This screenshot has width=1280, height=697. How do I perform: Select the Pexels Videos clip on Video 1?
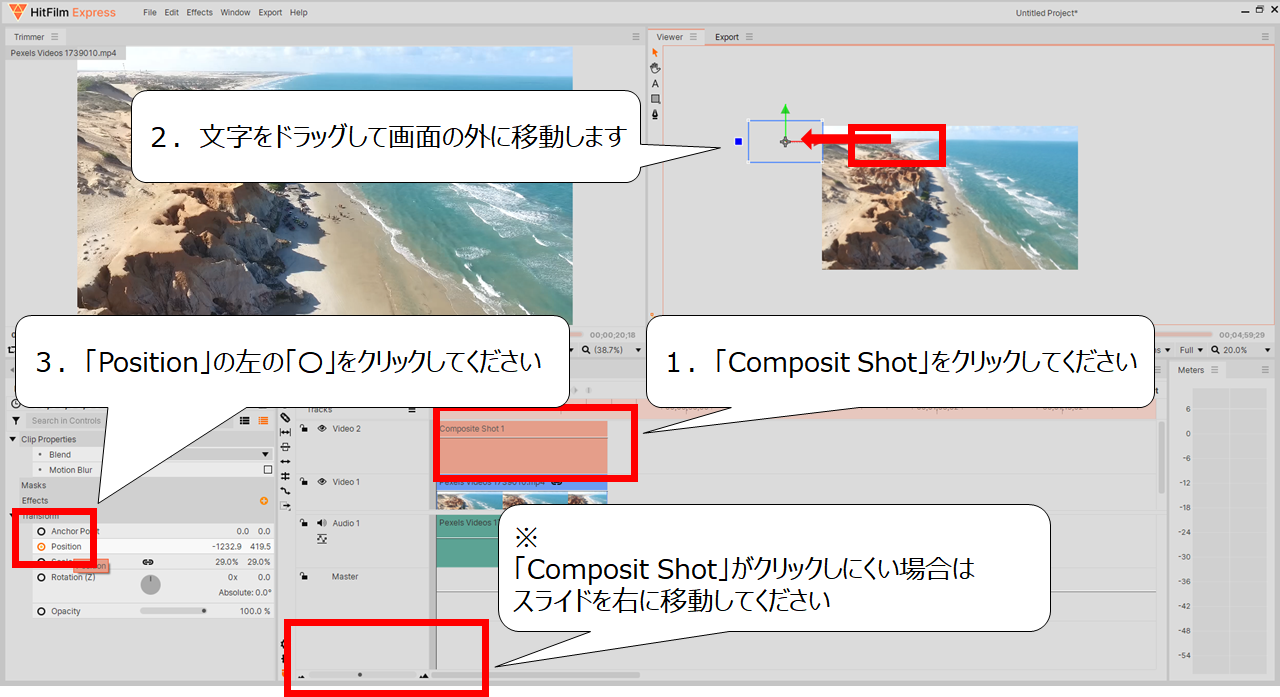pos(522,494)
